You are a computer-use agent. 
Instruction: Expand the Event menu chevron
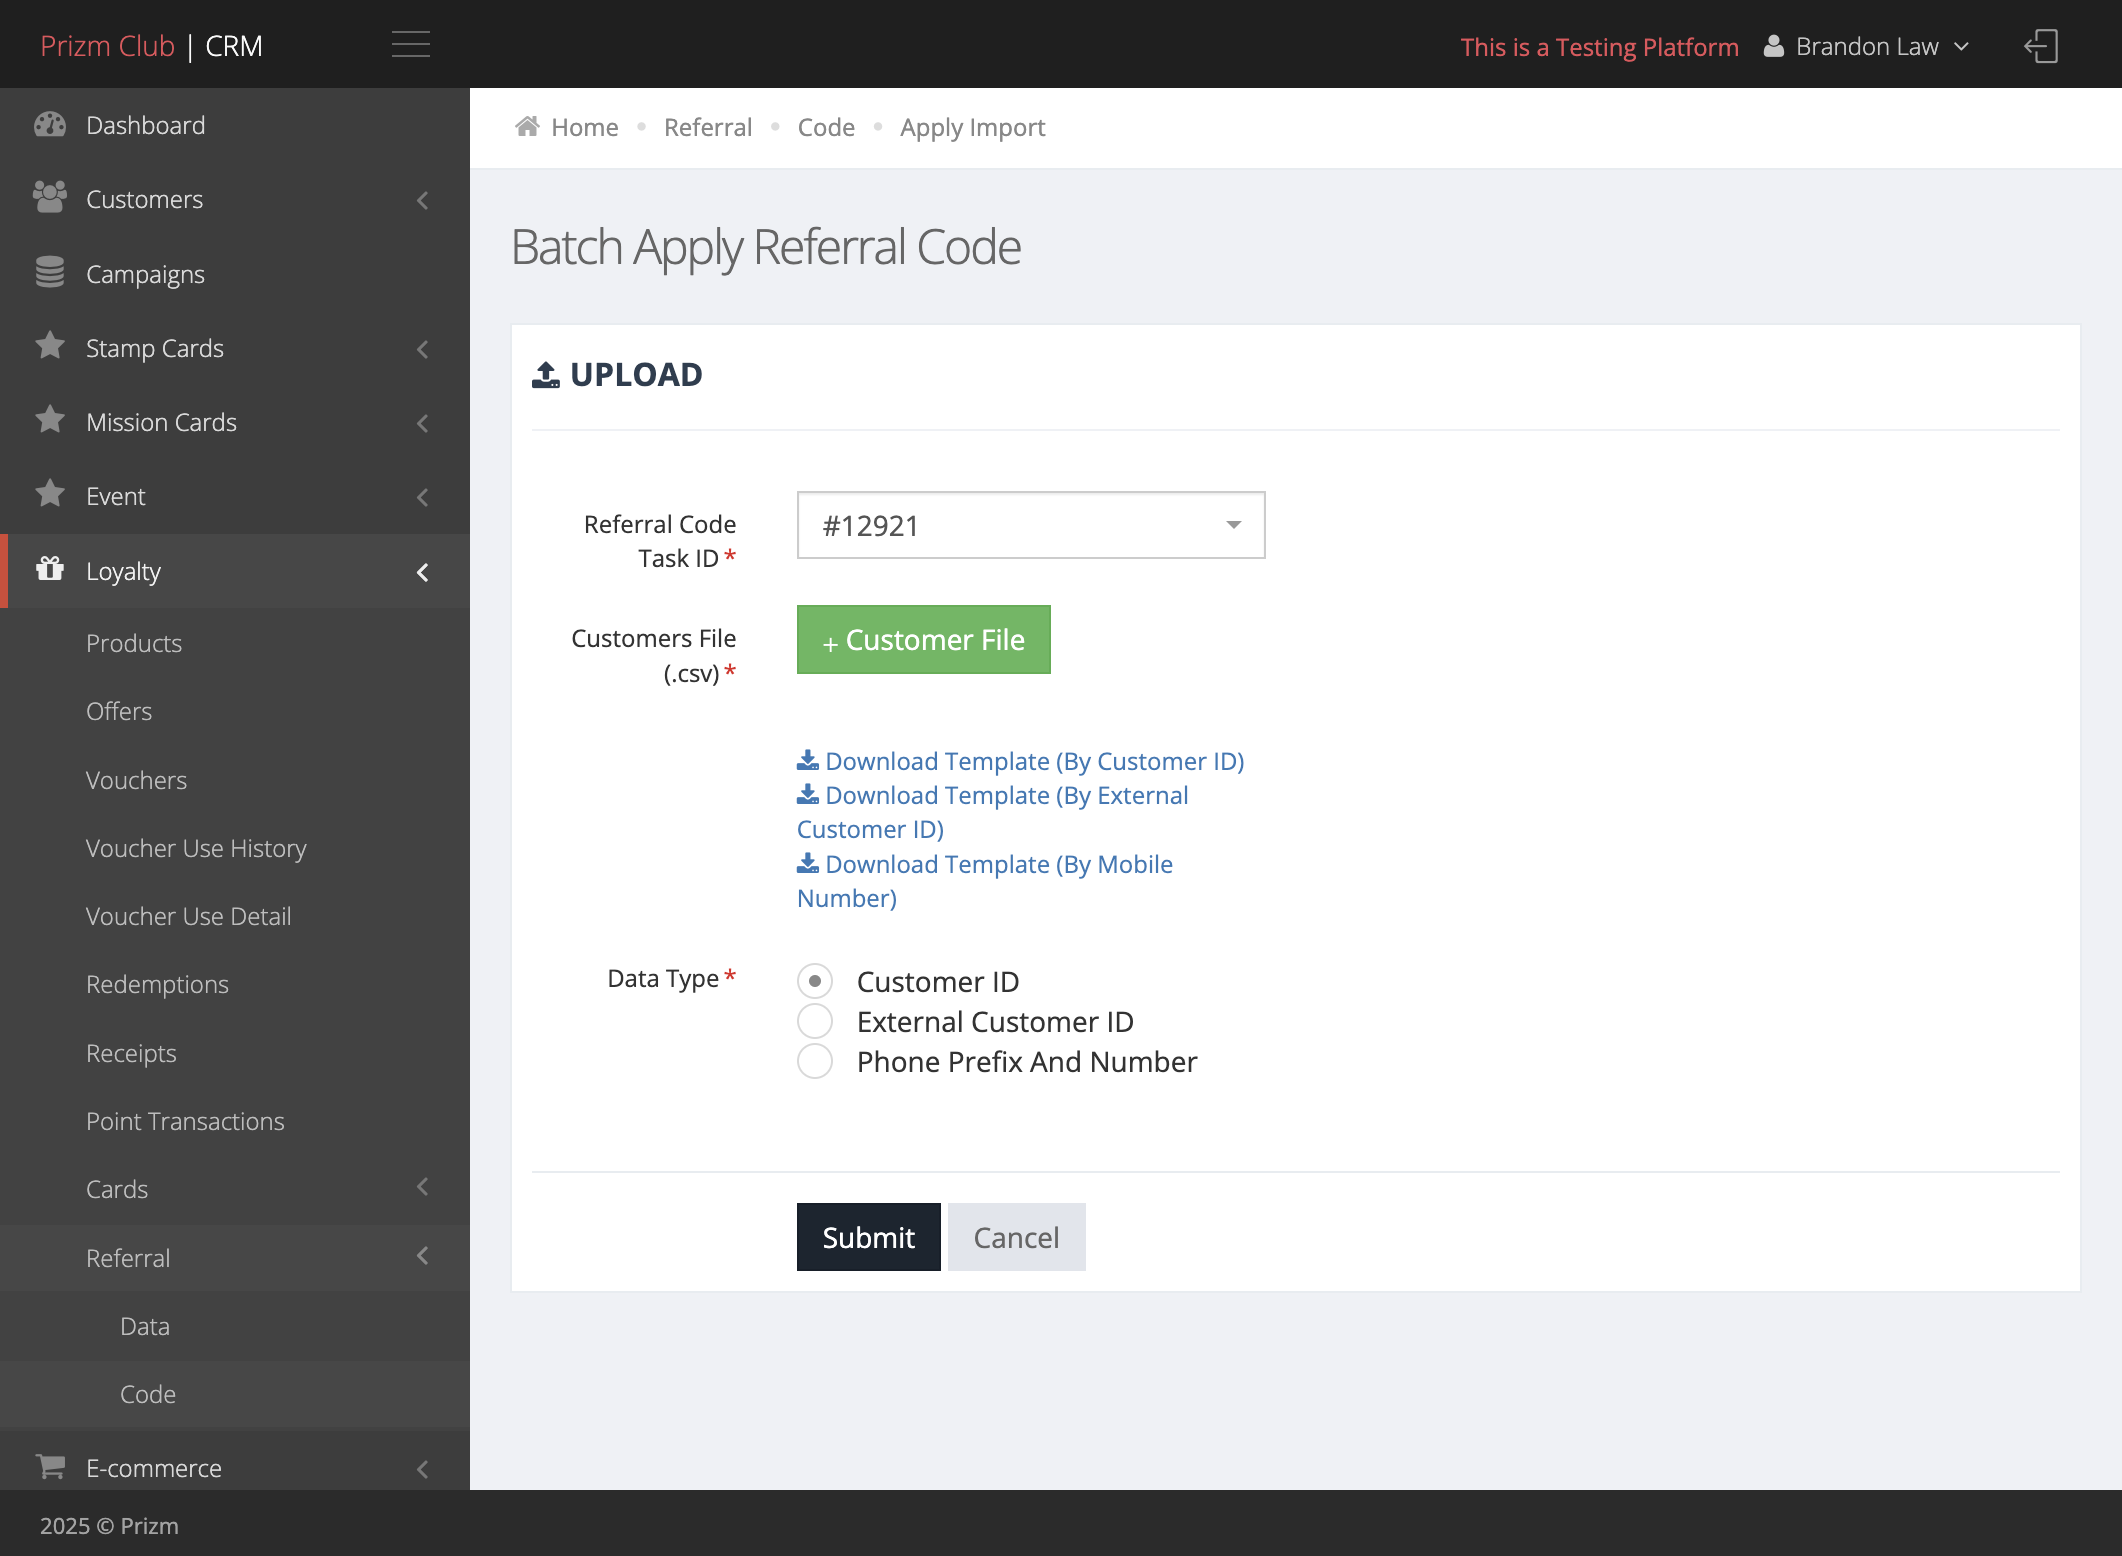(x=423, y=497)
